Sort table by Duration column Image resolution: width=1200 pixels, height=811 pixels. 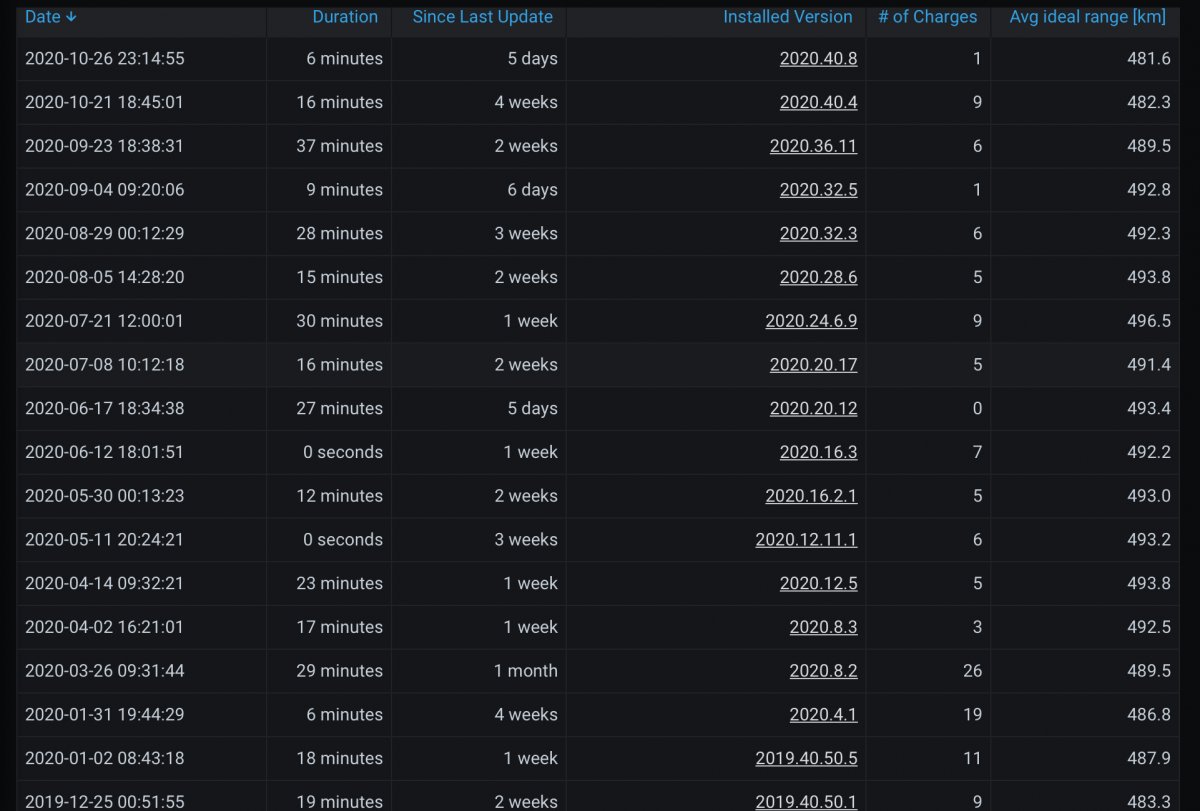(x=345, y=17)
